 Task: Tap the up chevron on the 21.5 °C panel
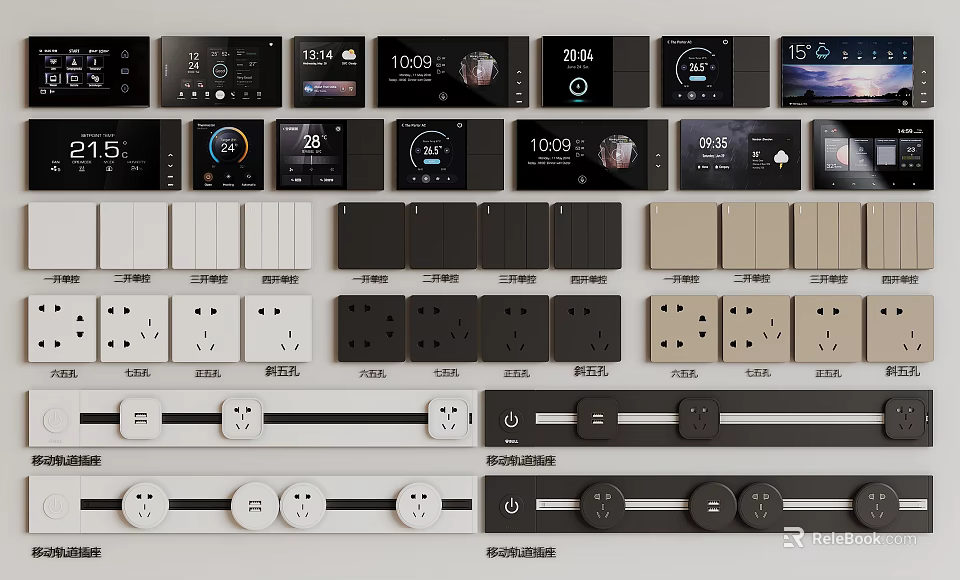(x=170, y=155)
